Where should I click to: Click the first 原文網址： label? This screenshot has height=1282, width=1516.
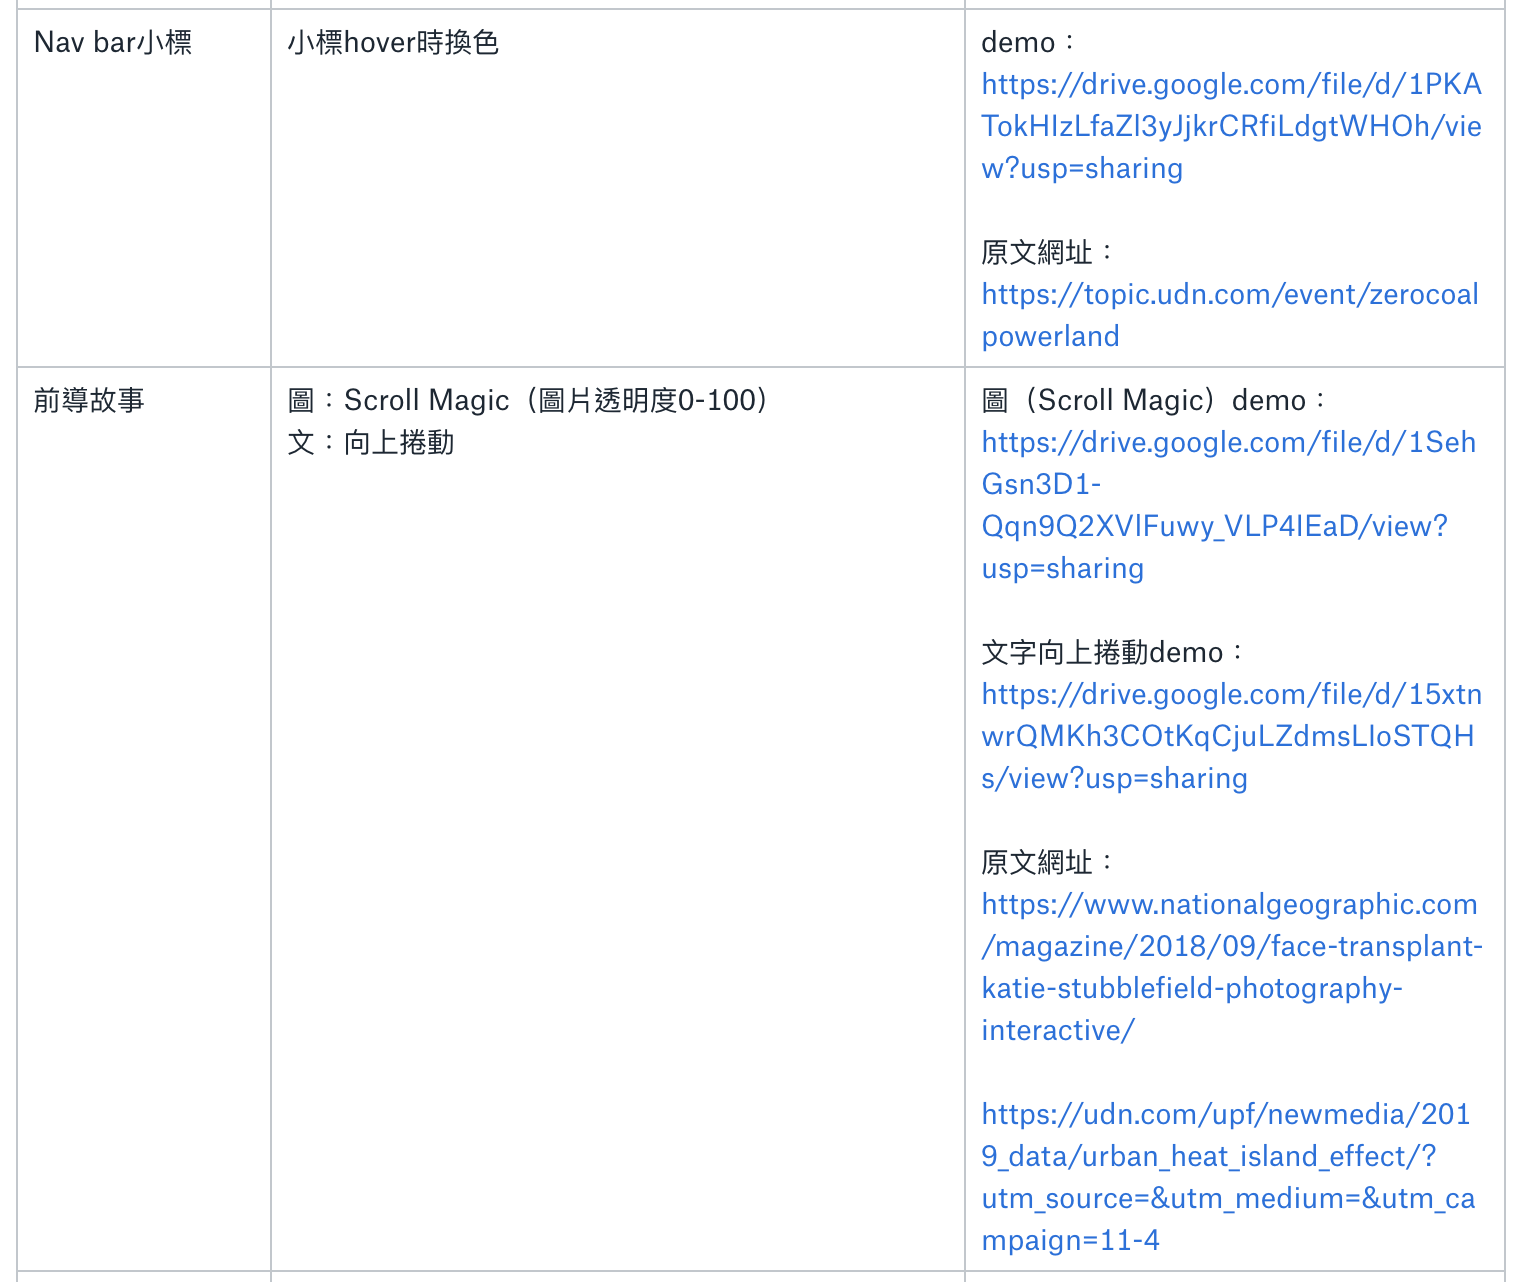click(1035, 253)
